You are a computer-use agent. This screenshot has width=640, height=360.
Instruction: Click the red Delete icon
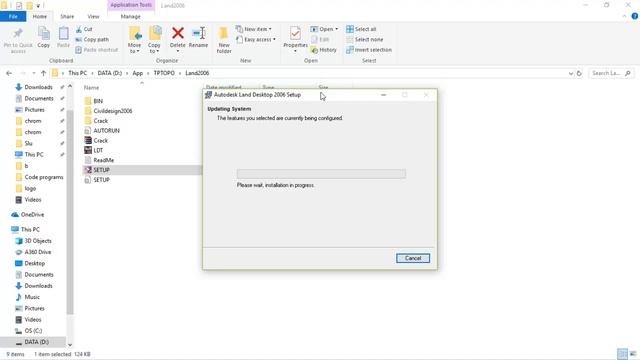[x=178, y=33]
